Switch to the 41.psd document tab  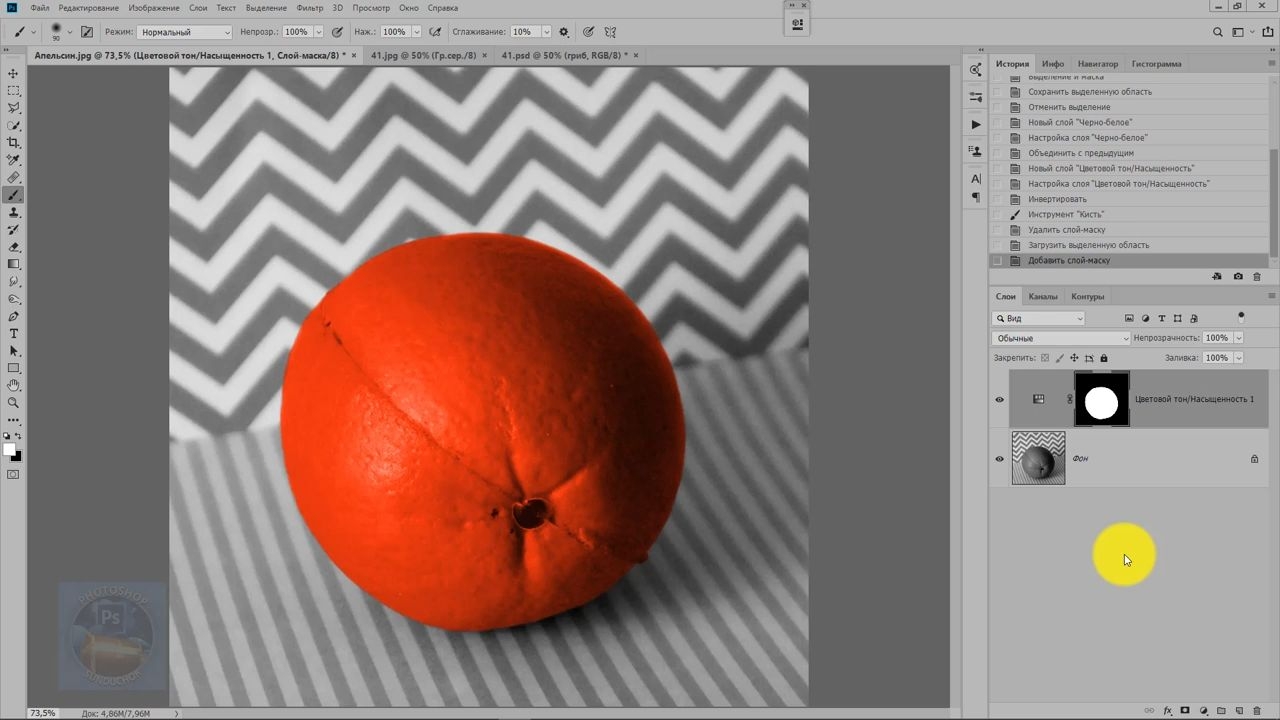click(x=565, y=56)
